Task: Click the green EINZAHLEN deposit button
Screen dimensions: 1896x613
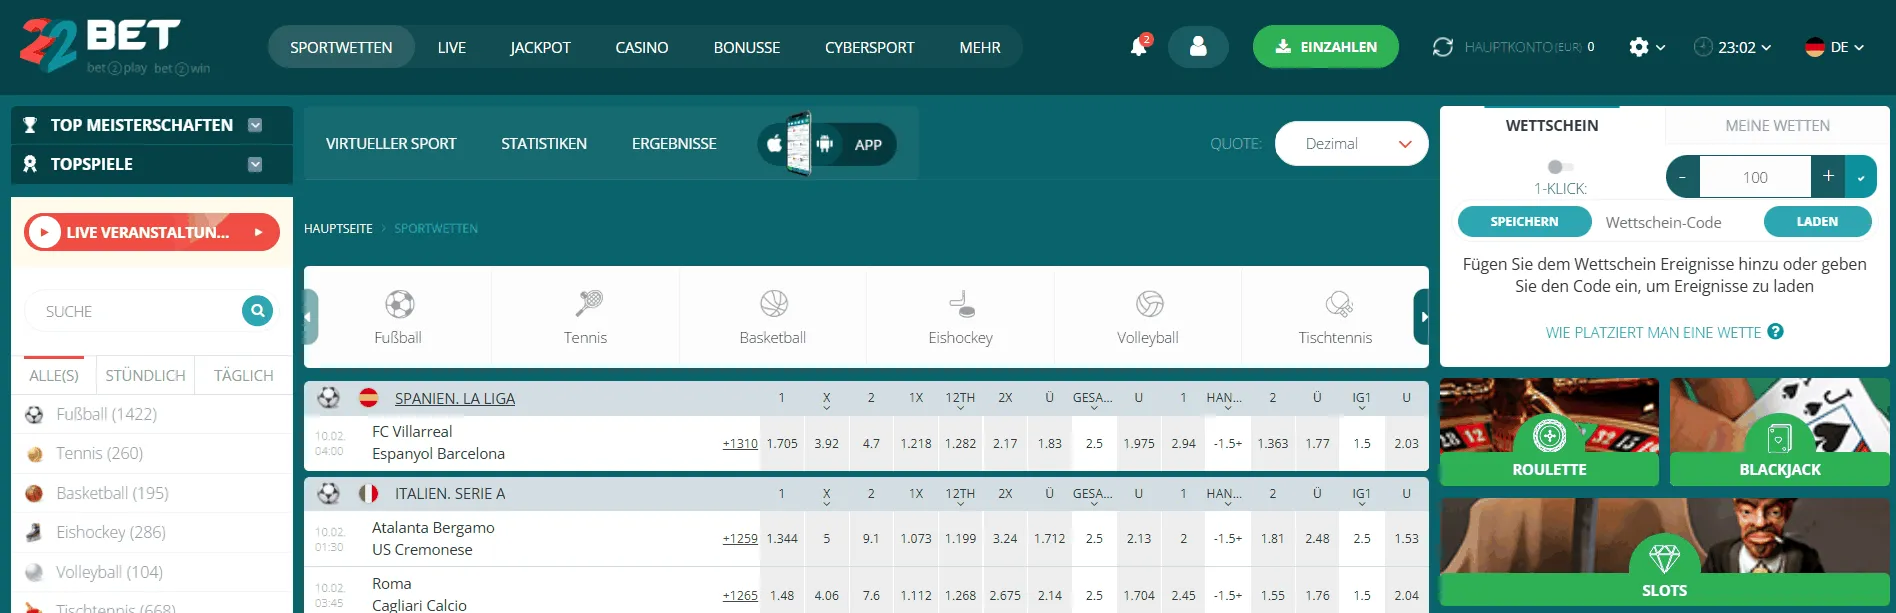Action: (1325, 47)
